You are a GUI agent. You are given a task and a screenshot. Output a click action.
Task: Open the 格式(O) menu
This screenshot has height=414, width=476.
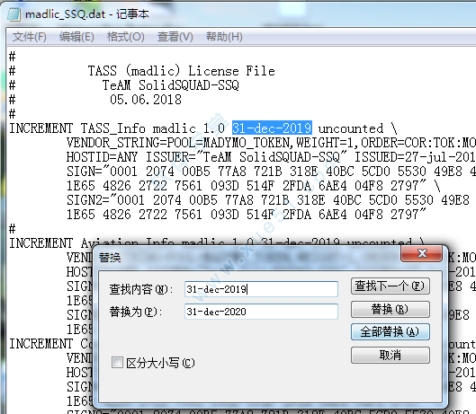coord(125,36)
